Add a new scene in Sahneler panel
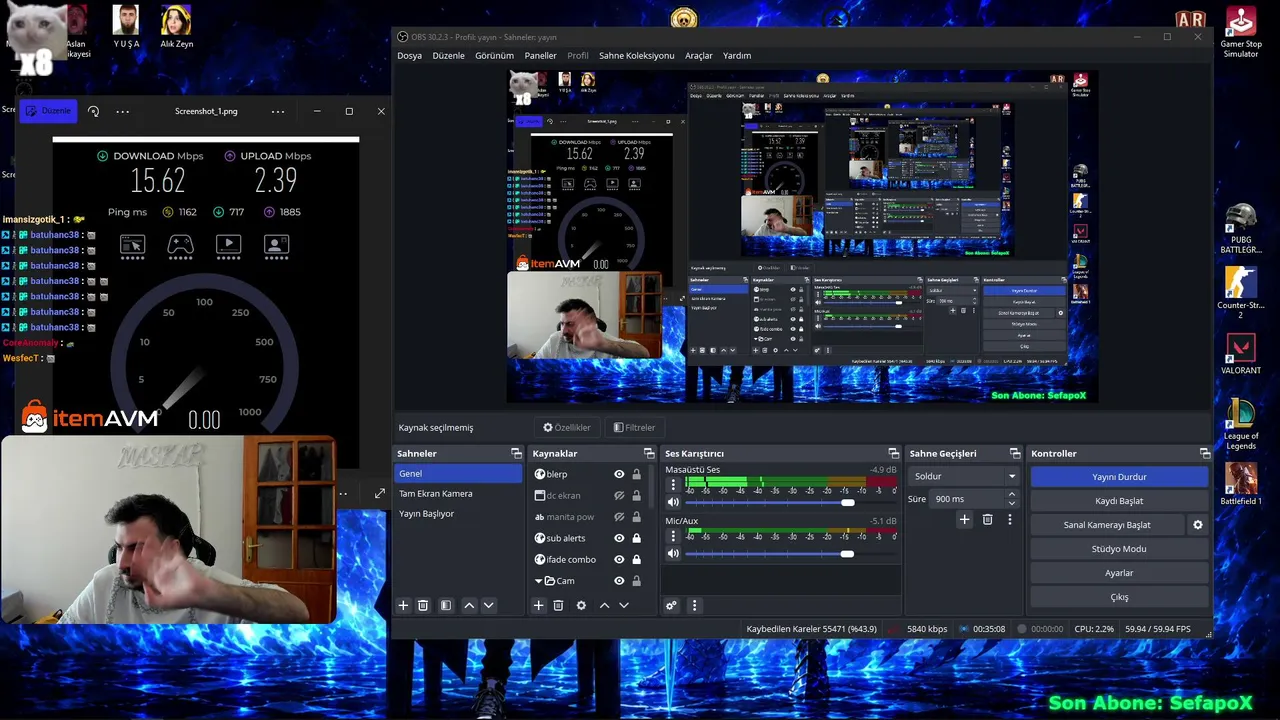This screenshot has width=1280, height=720. coord(403,605)
